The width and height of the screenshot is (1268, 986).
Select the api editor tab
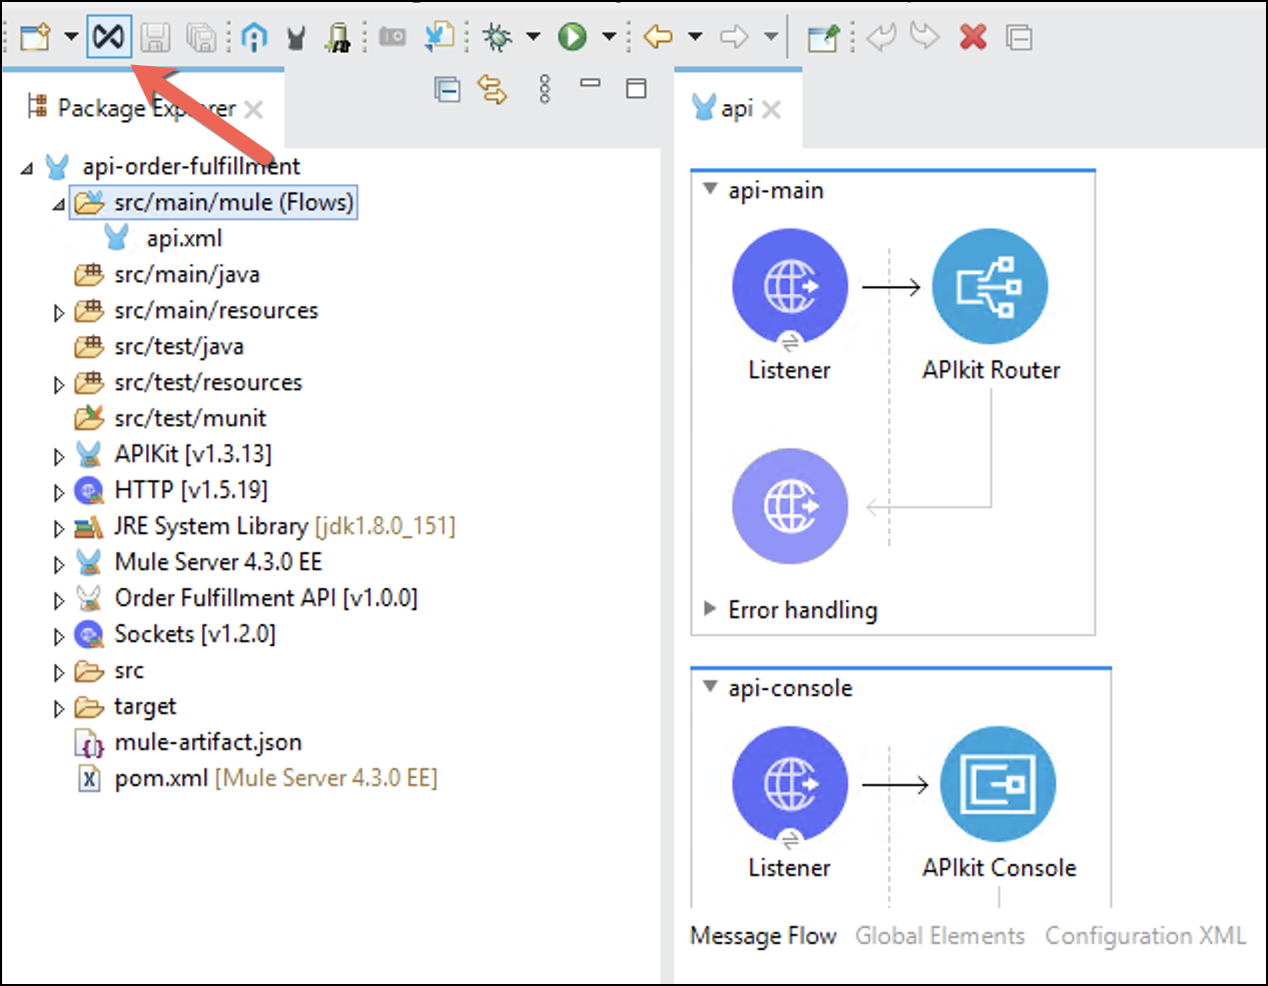(737, 108)
